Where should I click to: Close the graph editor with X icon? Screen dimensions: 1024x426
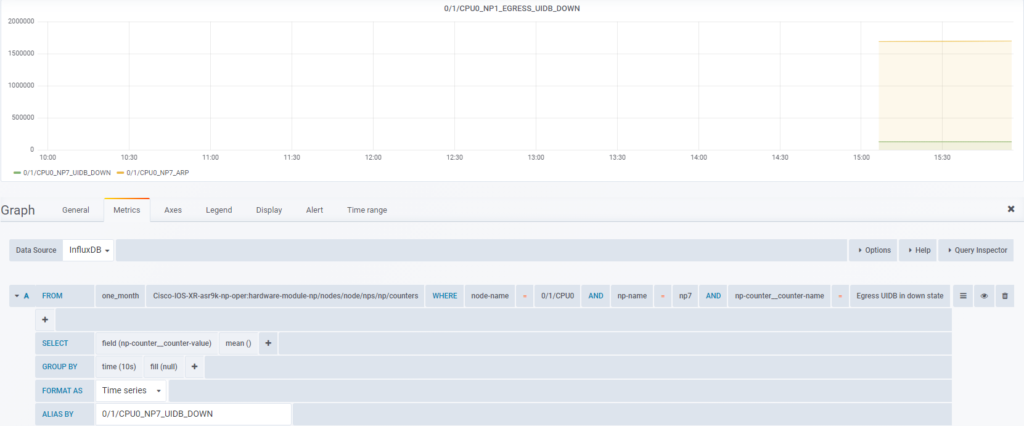[1010, 209]
